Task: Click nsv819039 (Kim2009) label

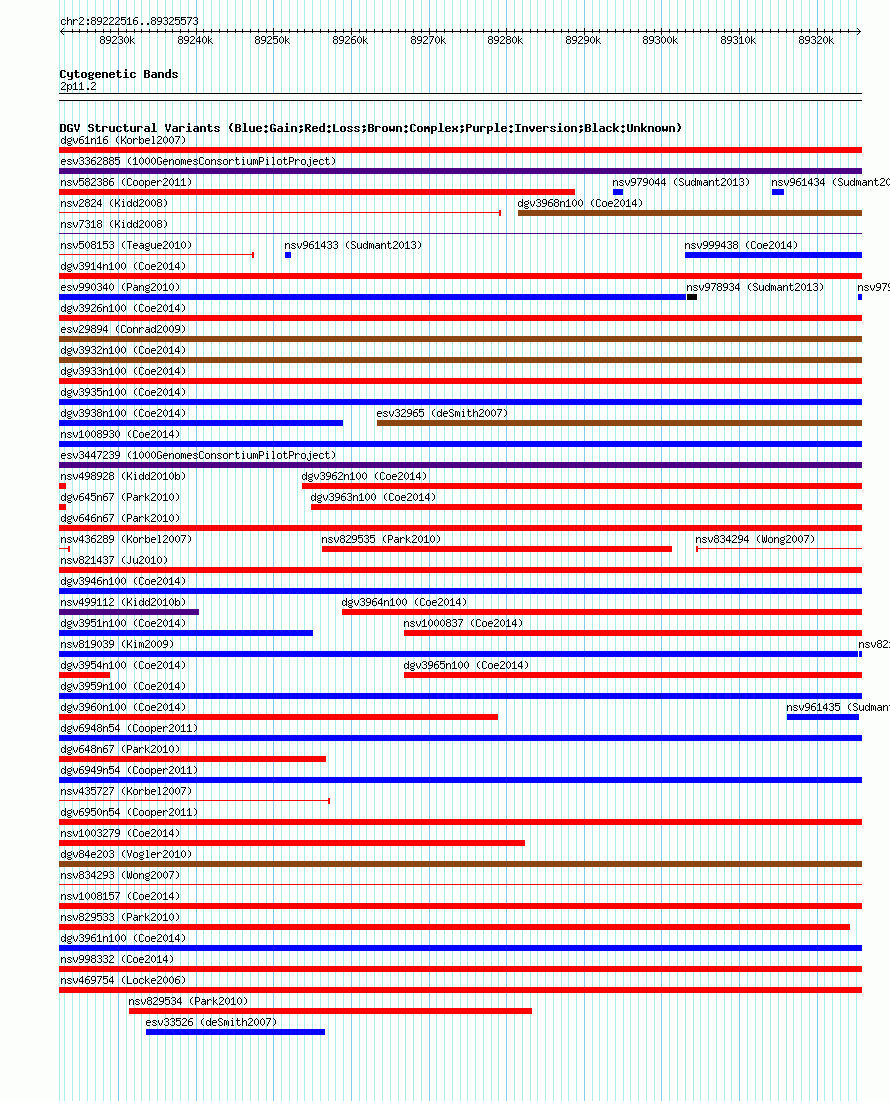Action: click(x=117, y=646)
